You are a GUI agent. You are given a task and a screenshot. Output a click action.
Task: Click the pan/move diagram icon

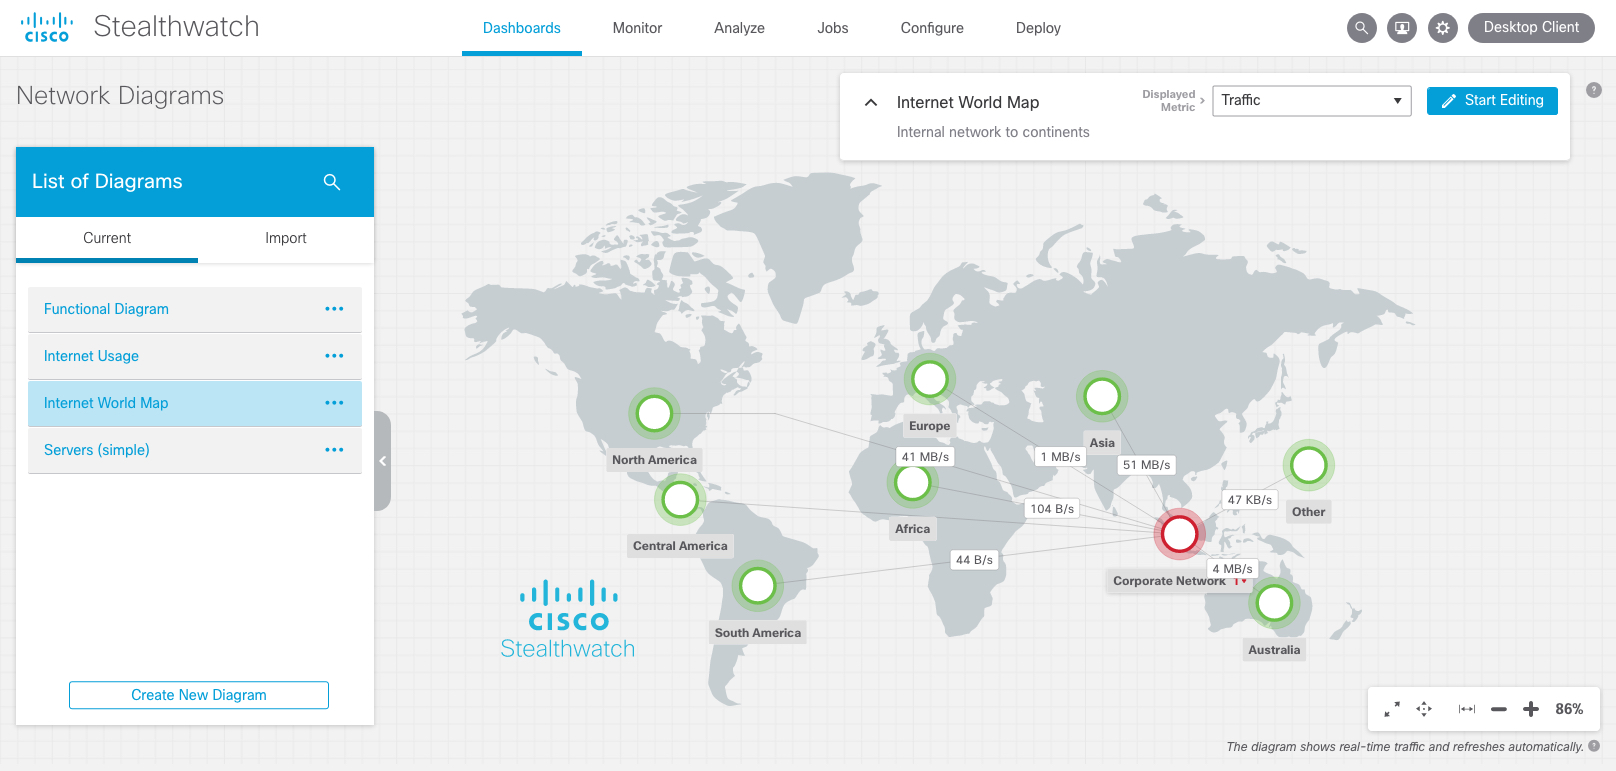coord(1424,709)
